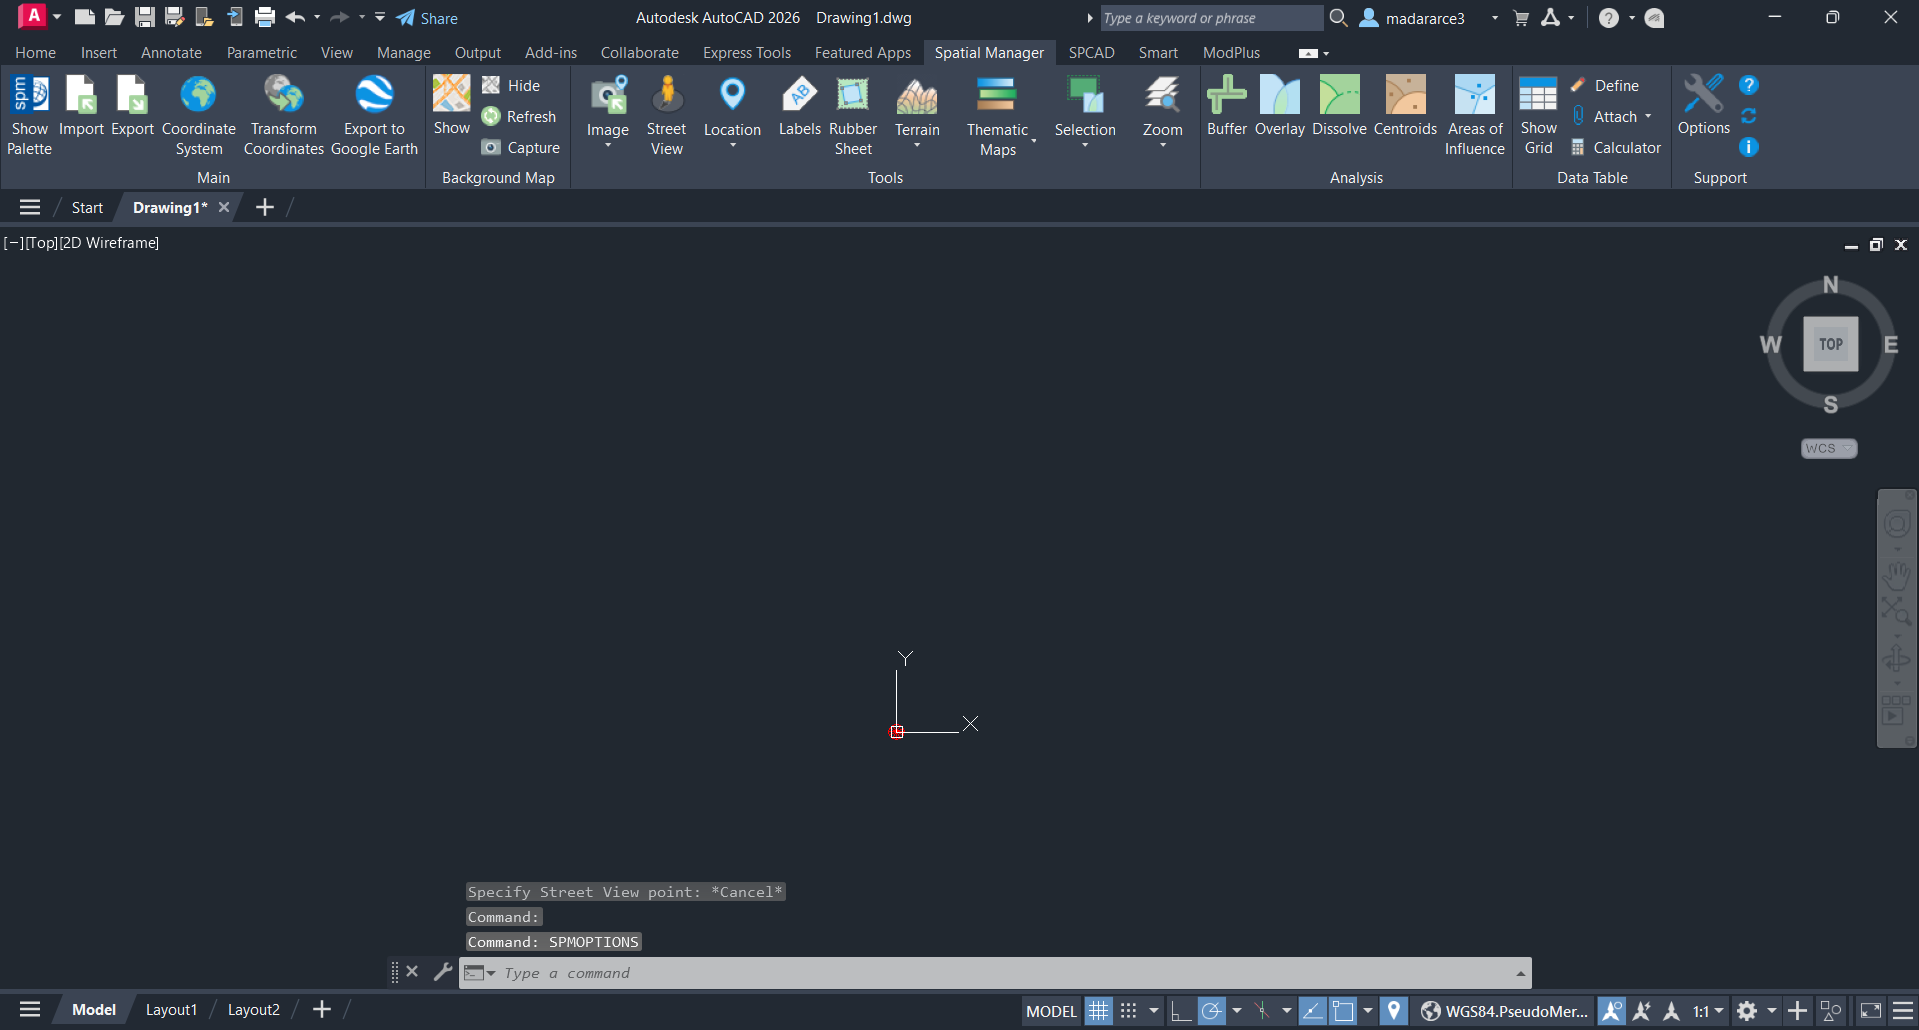This screenshot has height=1030, width=1919.
Task: Click Show Grid data table
Action: tap(1538, 115)
